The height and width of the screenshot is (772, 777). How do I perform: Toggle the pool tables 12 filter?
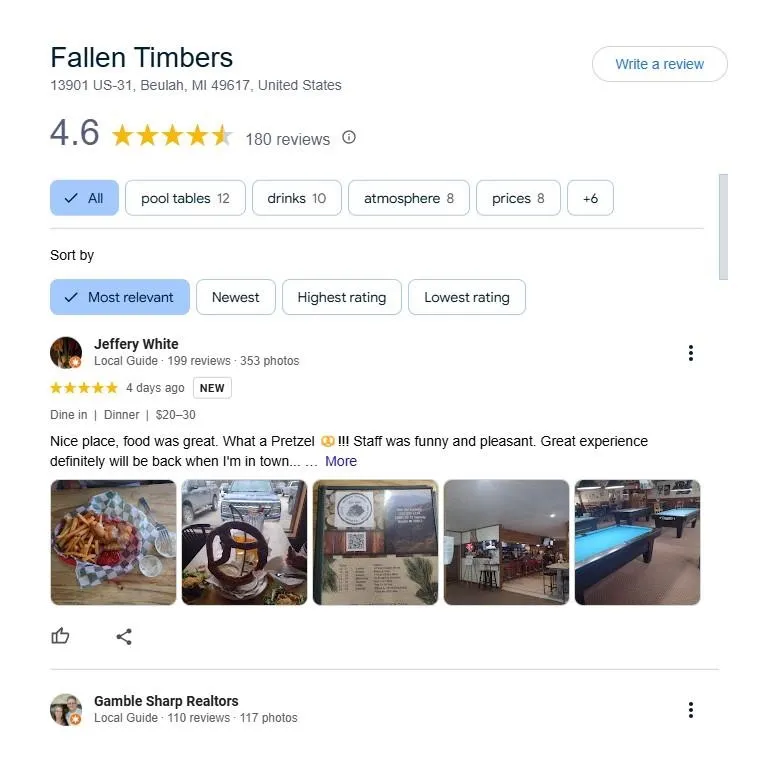[185, 198]
